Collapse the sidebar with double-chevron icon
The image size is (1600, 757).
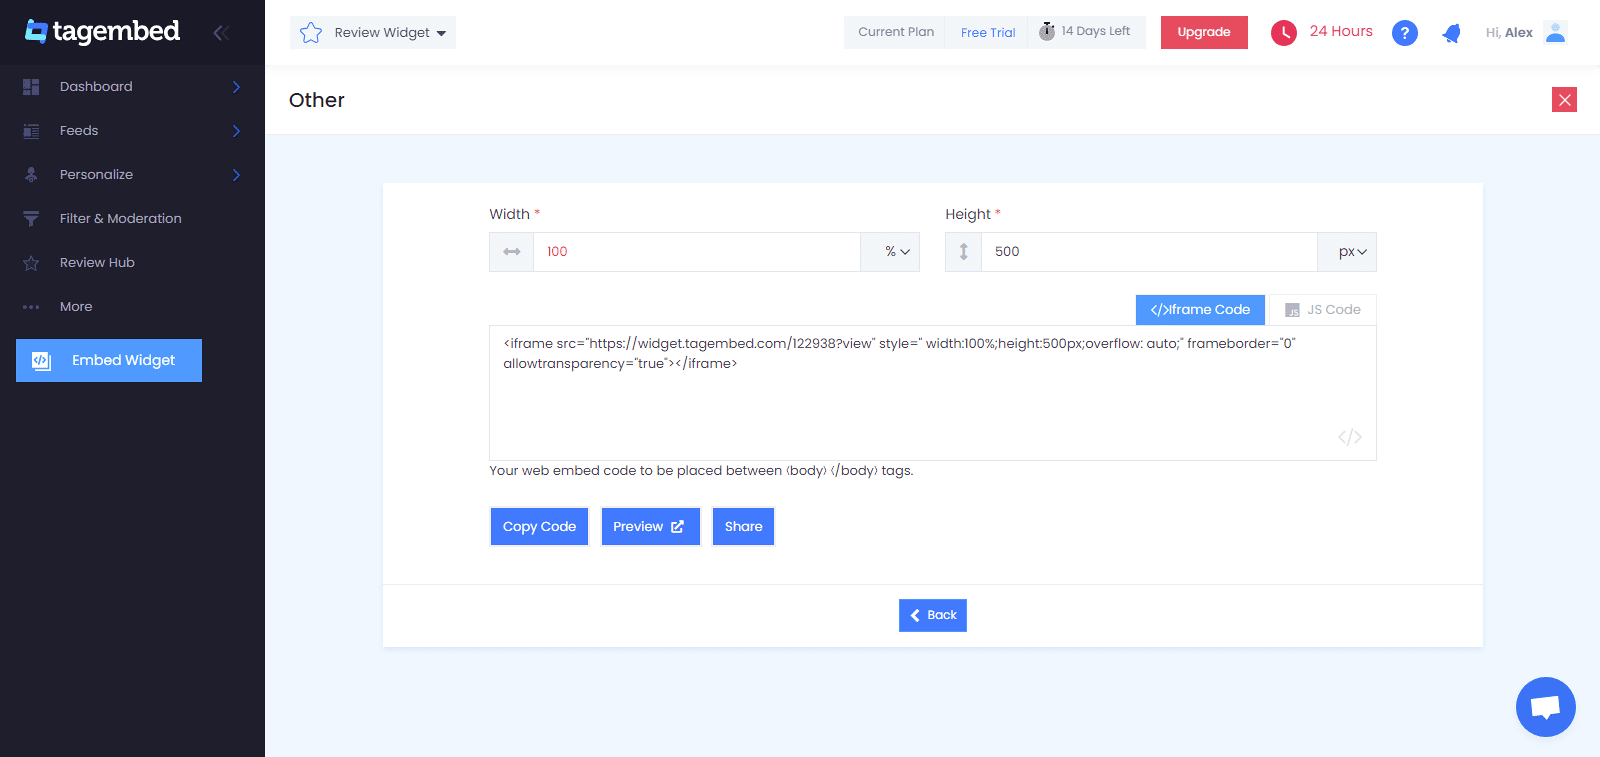pos(221,33)
